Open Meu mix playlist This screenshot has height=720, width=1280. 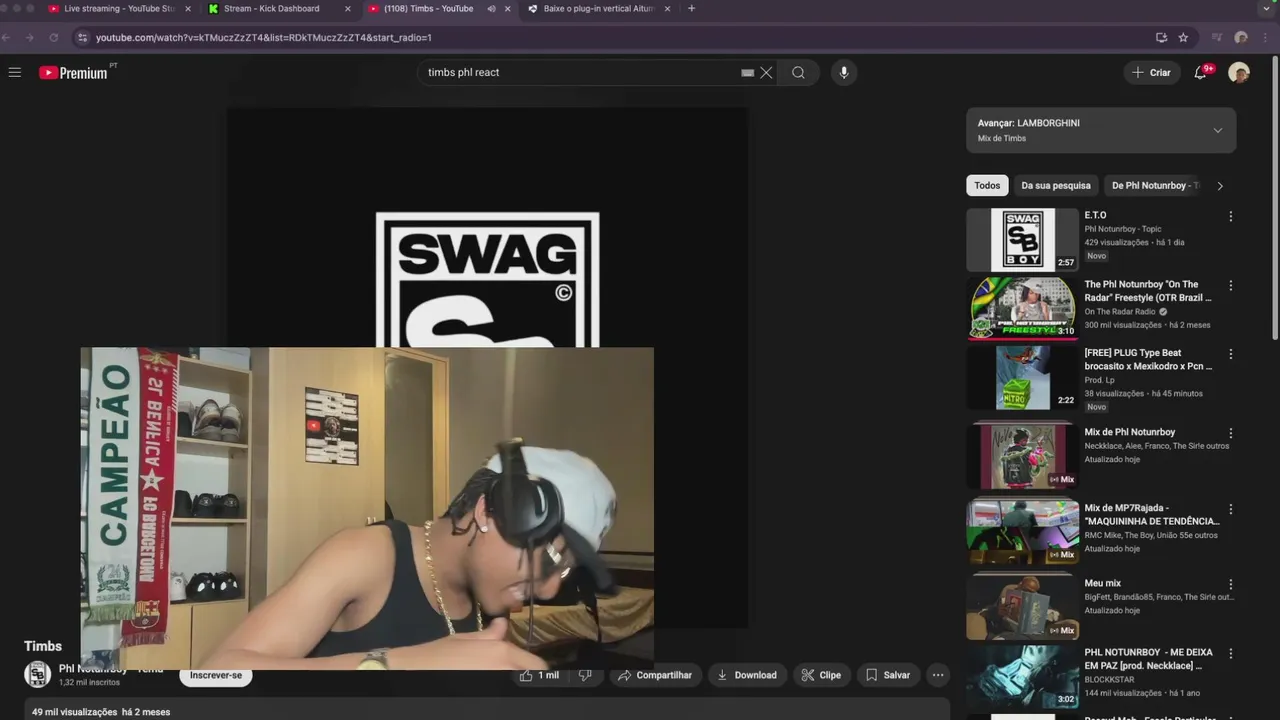click(1022, 606)
